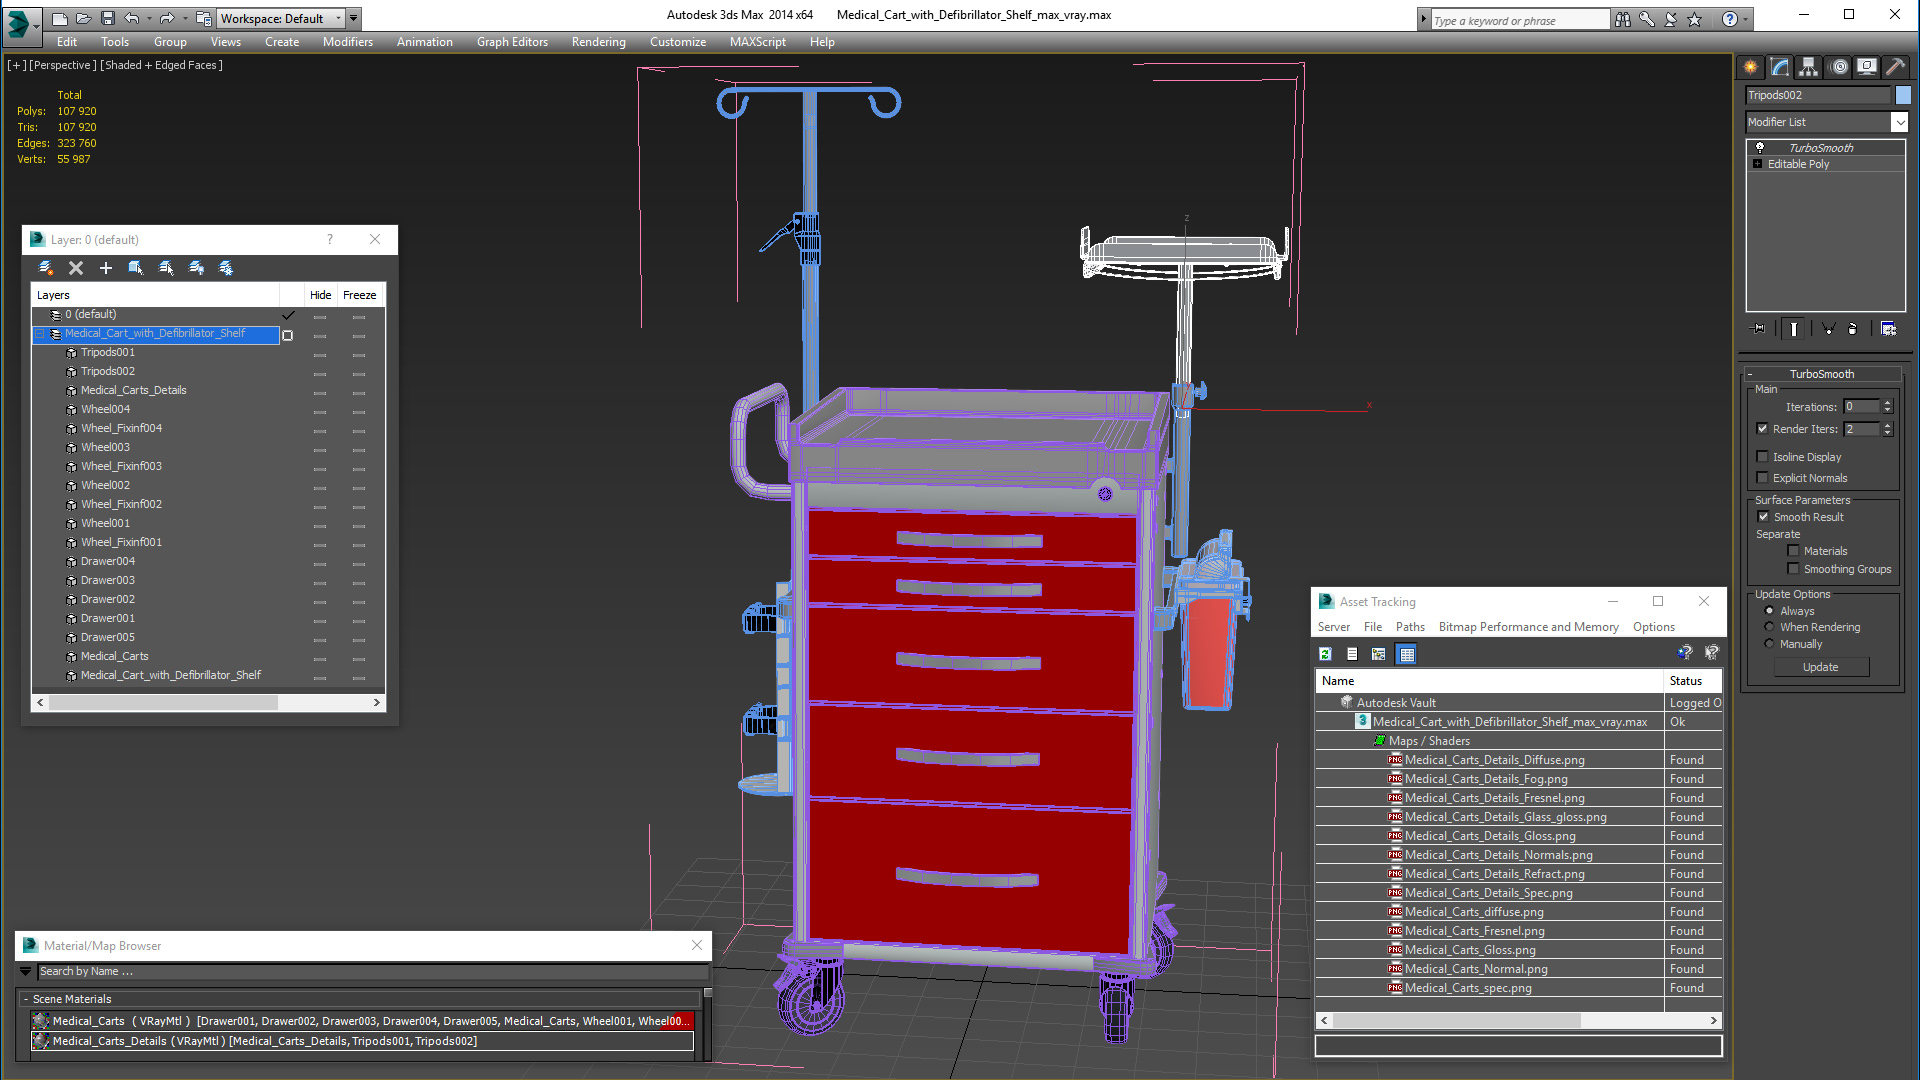Select When Rendering update option
Screen dimensions: 1920x1080
click(1769, 627)
